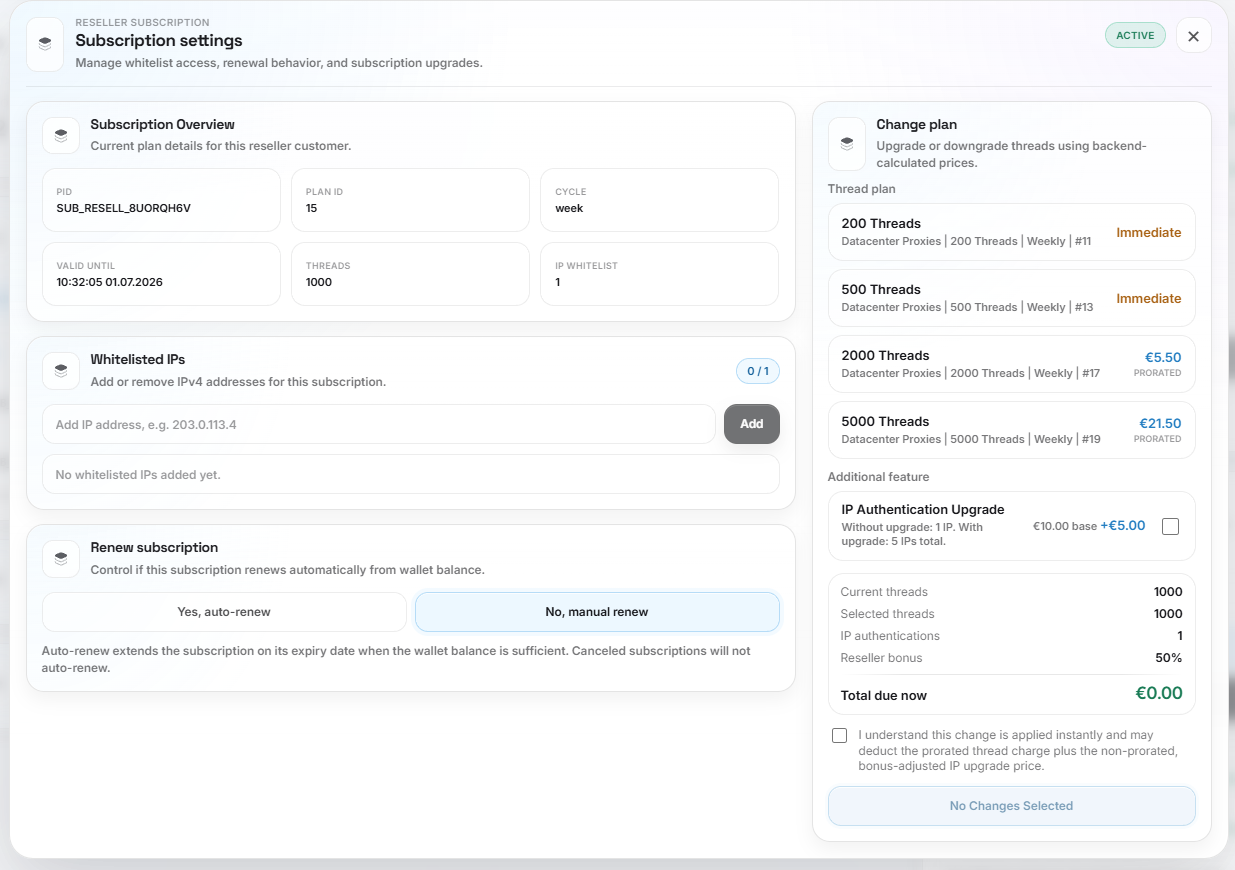Focus the Add IP address input field
Image resolution: width=1235 pixels, height=870 pixels.
(x=379, y=424)
